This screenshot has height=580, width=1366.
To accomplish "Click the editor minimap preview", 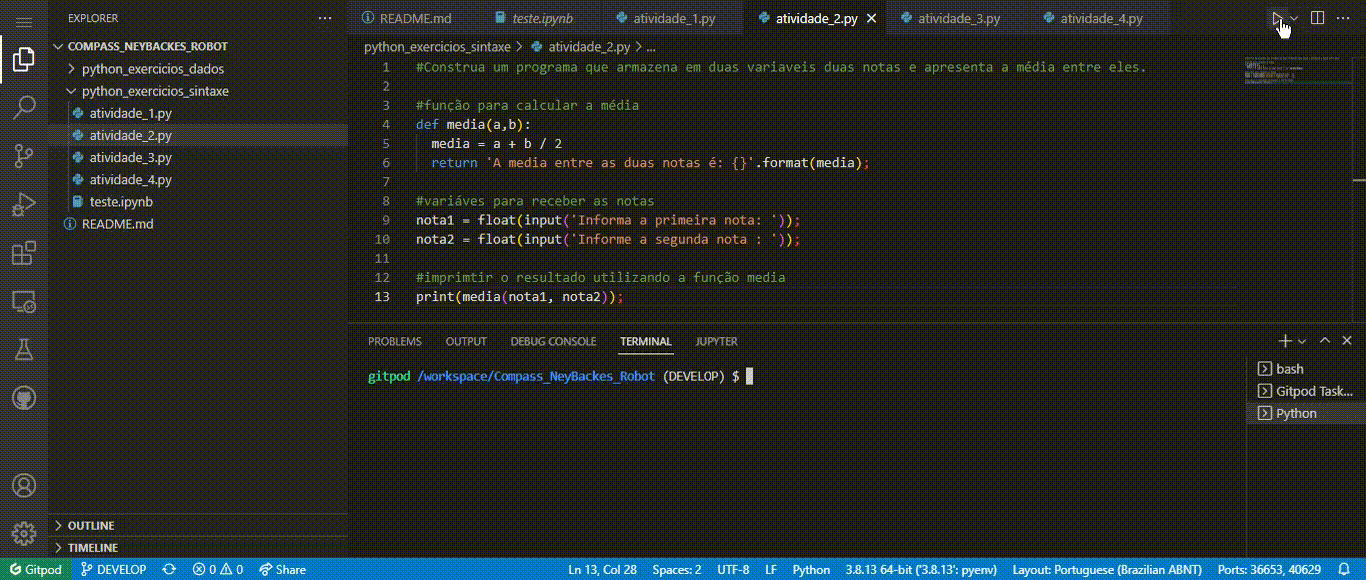I will point(1297,72).
